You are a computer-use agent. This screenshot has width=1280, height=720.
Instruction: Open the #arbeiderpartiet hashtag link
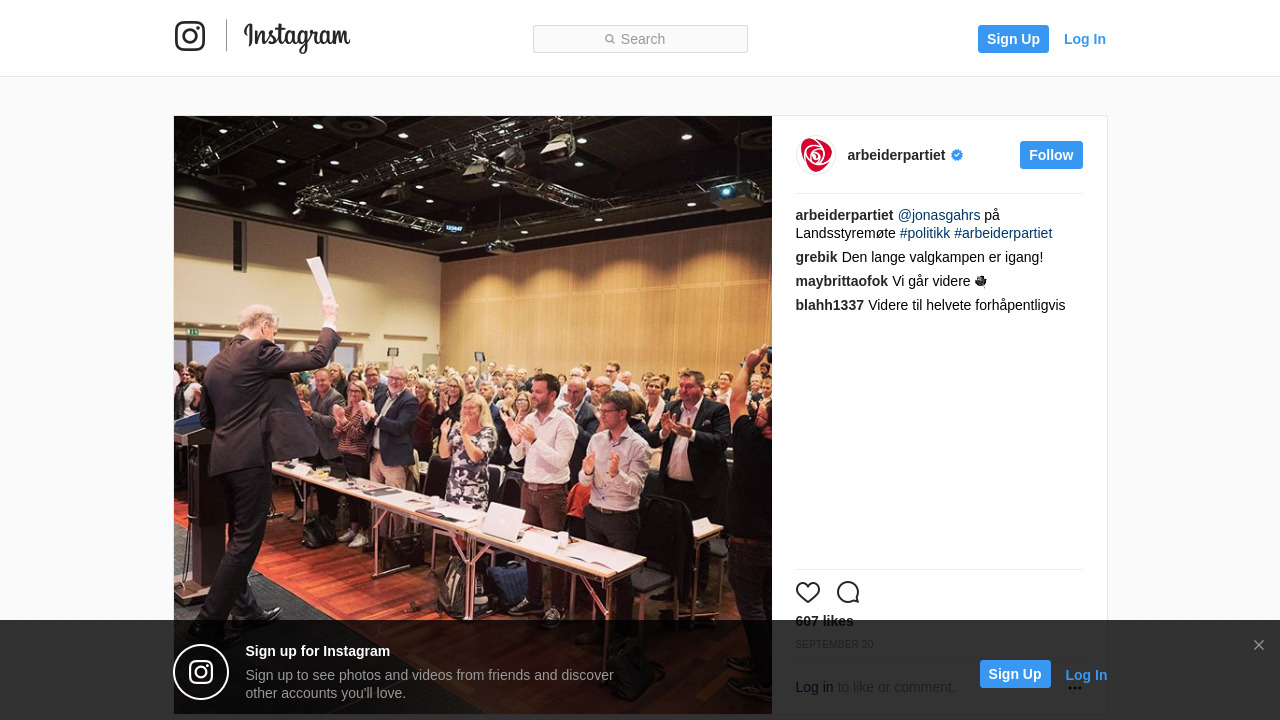tap(1003, 233)
